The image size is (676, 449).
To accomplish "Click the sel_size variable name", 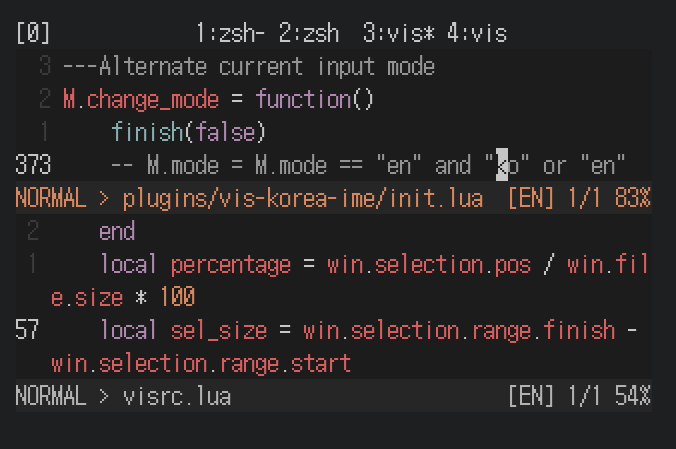I will click(219, 330).
